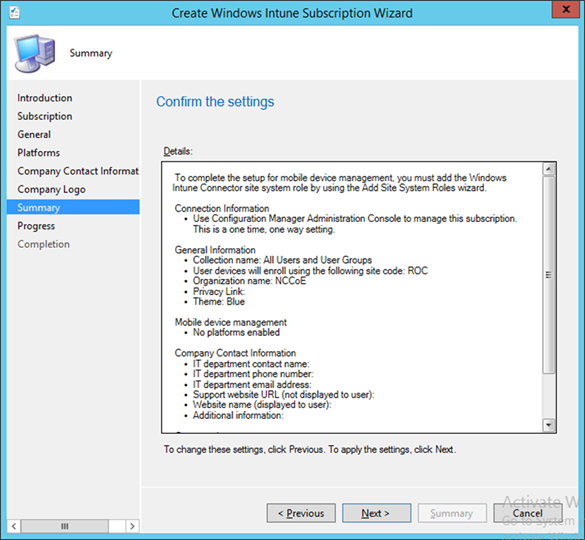Click the Previous button
Image resolution: width=585 pixels, height=540 pixels.
click(301, 513)
